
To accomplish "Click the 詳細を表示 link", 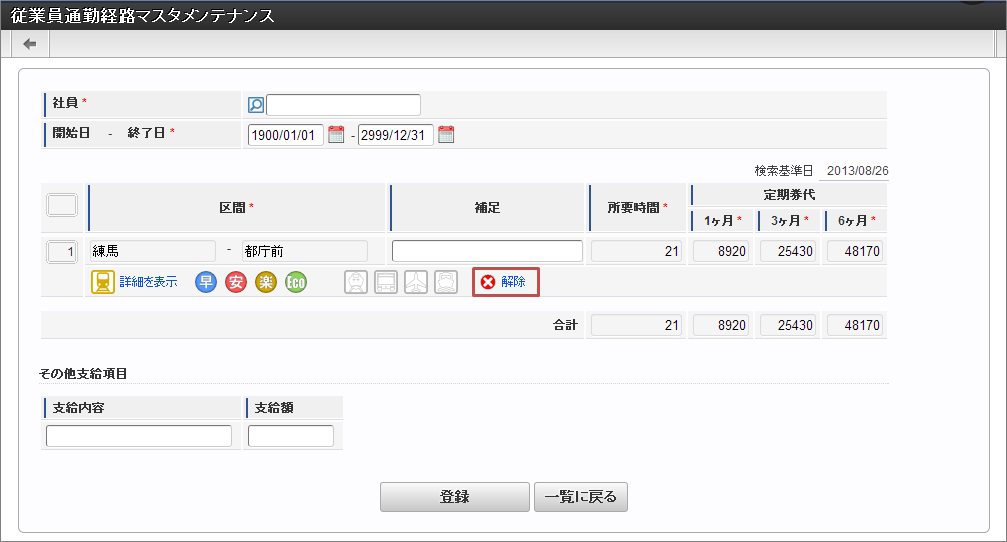I will tap(148, 282).
